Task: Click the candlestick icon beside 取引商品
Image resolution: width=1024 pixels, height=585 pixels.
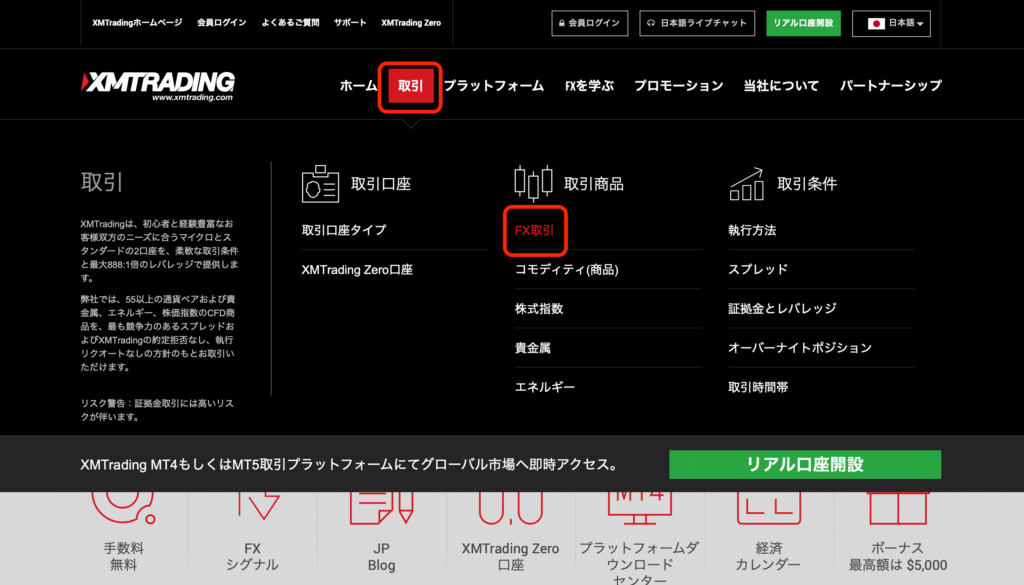Action: (533, 183)
